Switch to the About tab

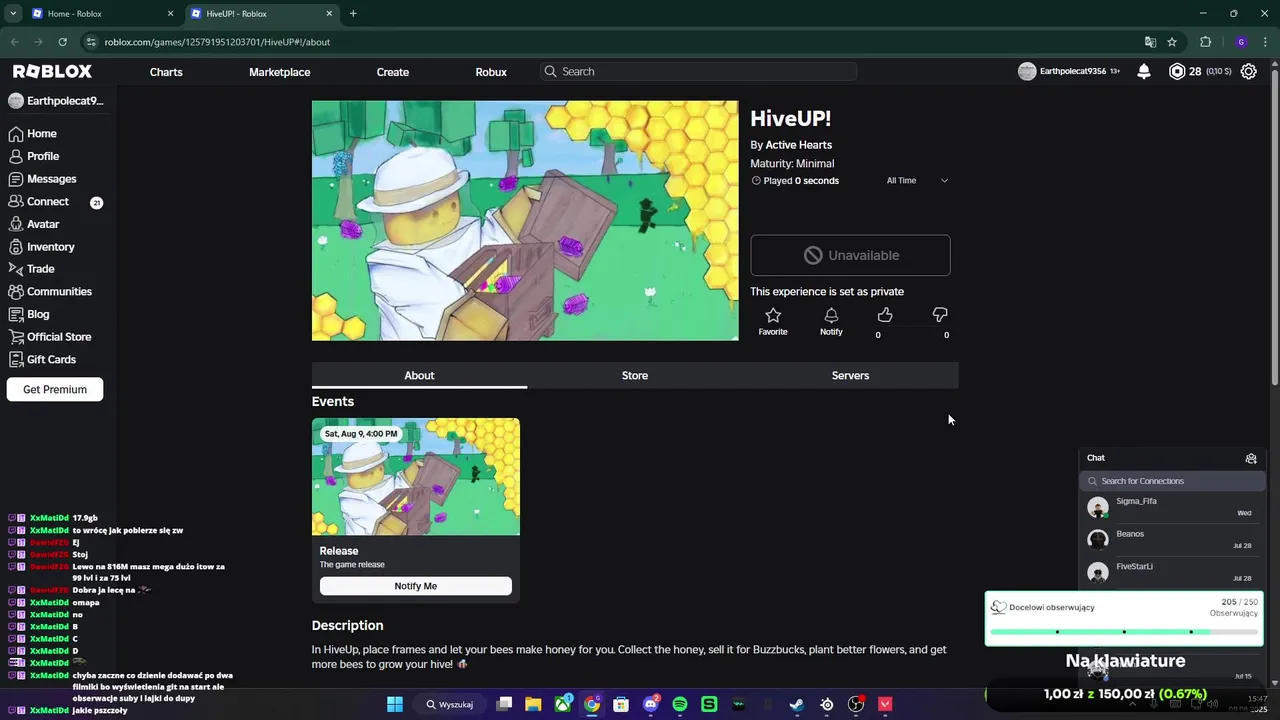coord(419,375)
